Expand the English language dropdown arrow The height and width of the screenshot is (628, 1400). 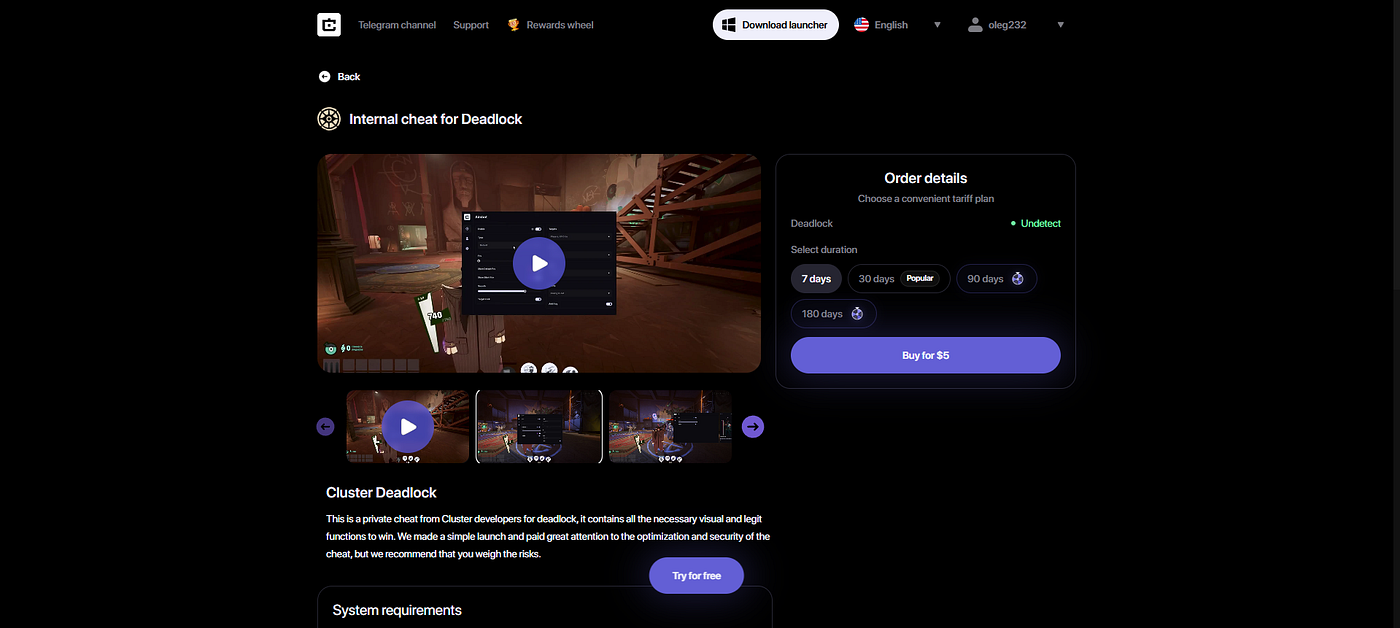tap(937, 25)
